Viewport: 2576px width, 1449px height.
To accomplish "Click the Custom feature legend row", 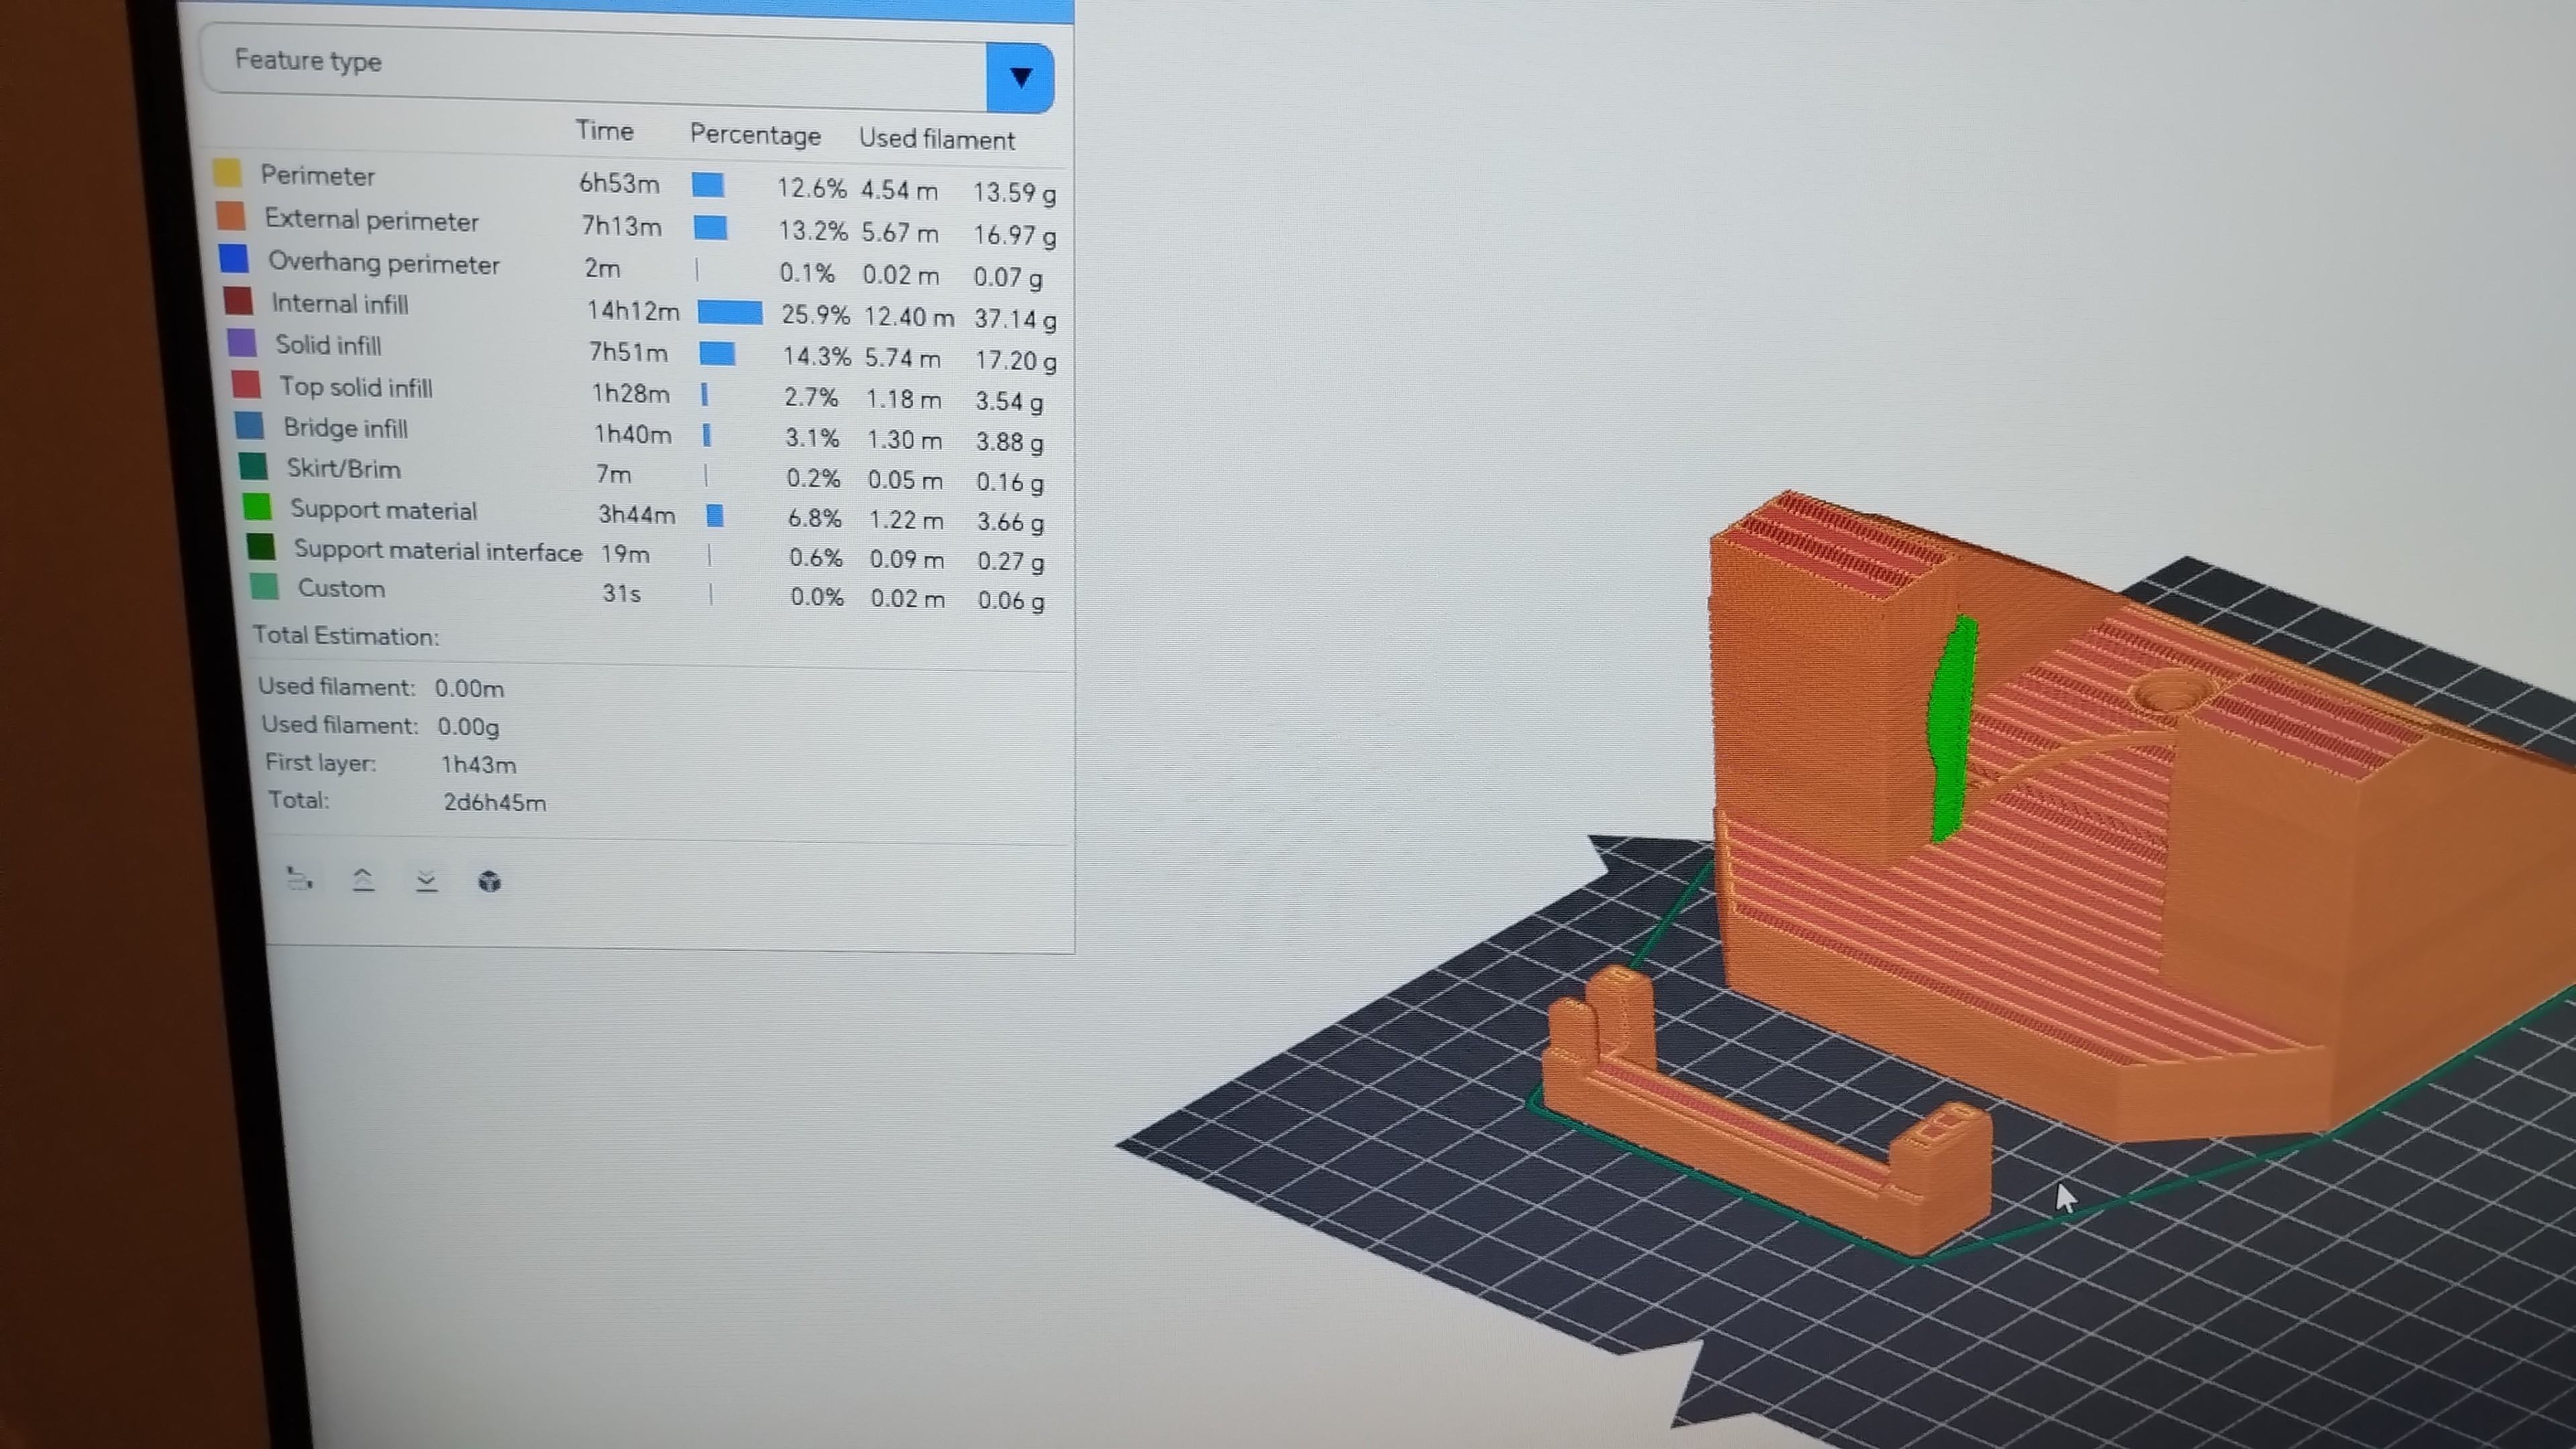I will click(341, 589).
